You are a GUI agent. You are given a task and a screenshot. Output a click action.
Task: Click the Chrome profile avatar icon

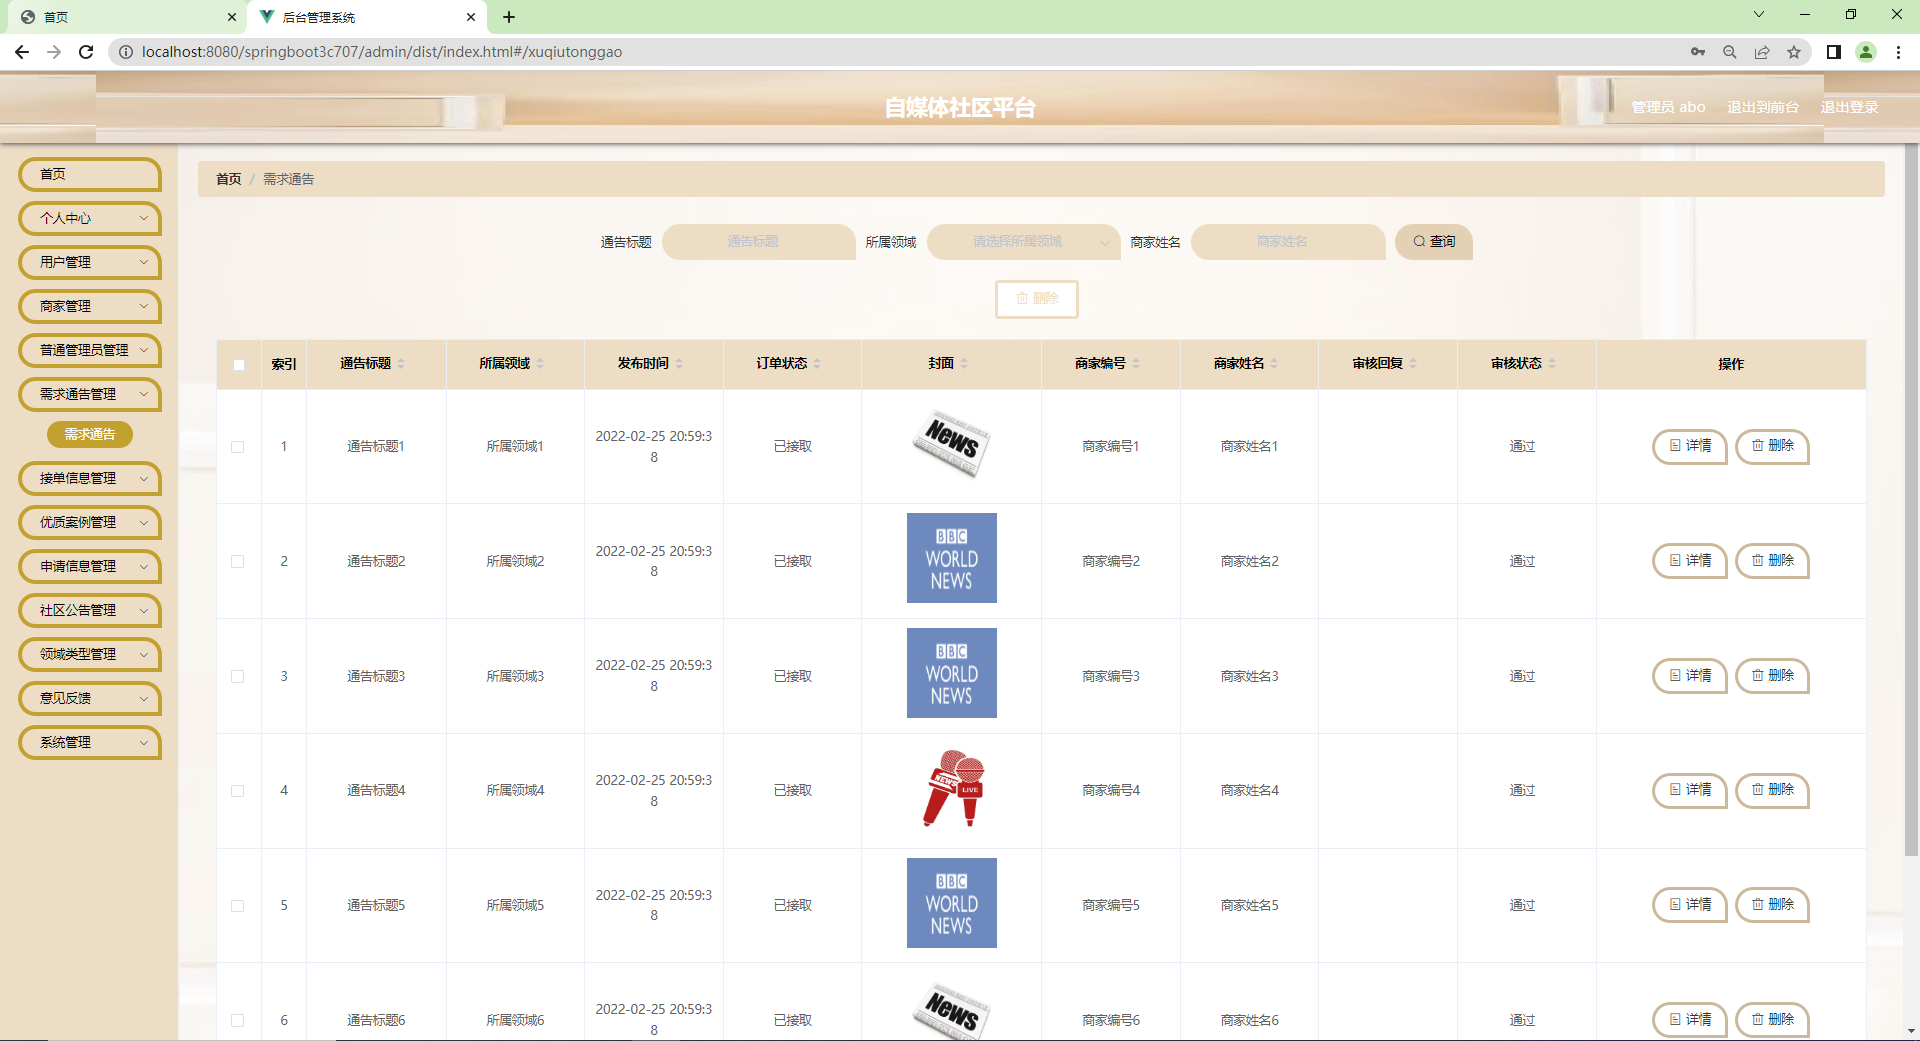(1866, 52)
